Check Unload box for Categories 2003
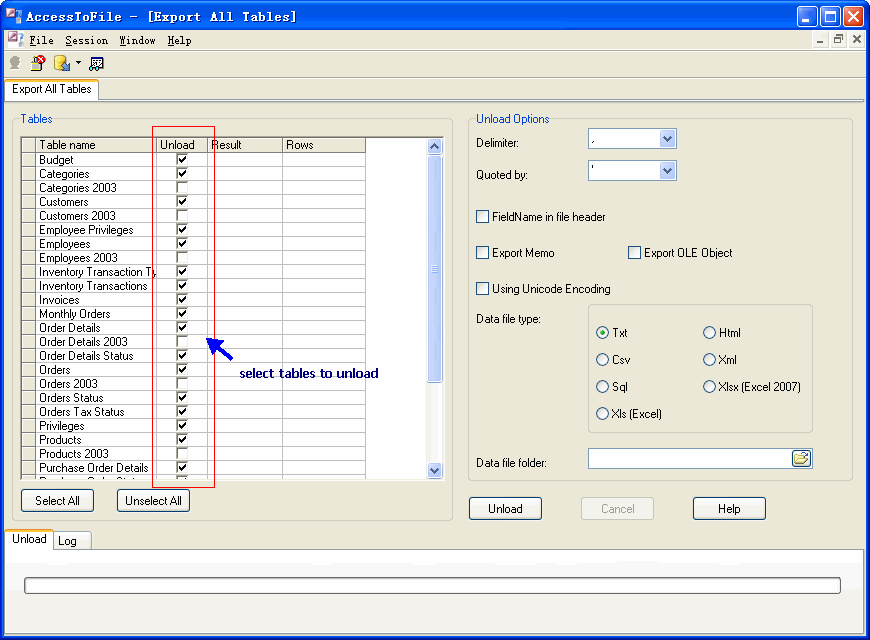The width and height of the screenshot is (870, 640). pyautogui.click(x=182, y=187)
